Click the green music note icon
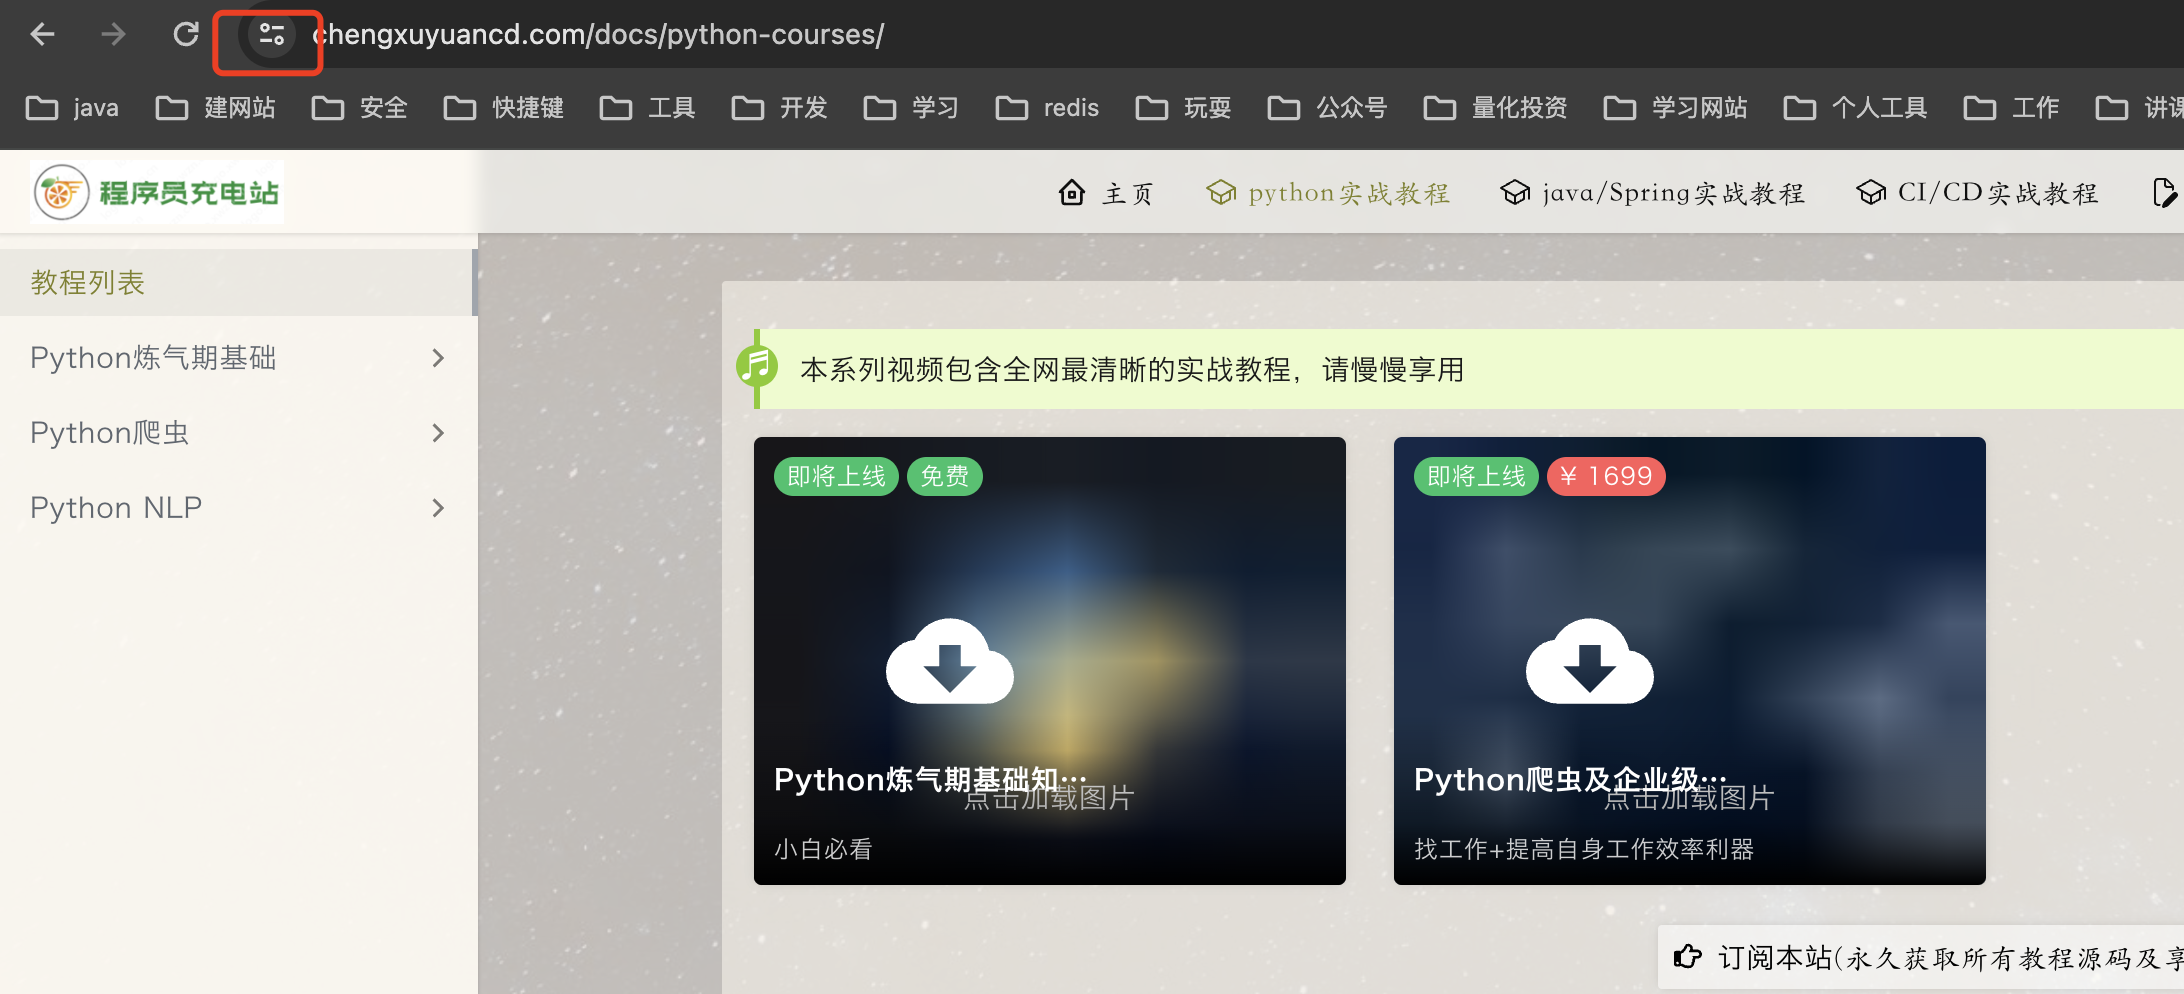Image resolution: width=2184 pixels, height=994 pixels. 757,367
